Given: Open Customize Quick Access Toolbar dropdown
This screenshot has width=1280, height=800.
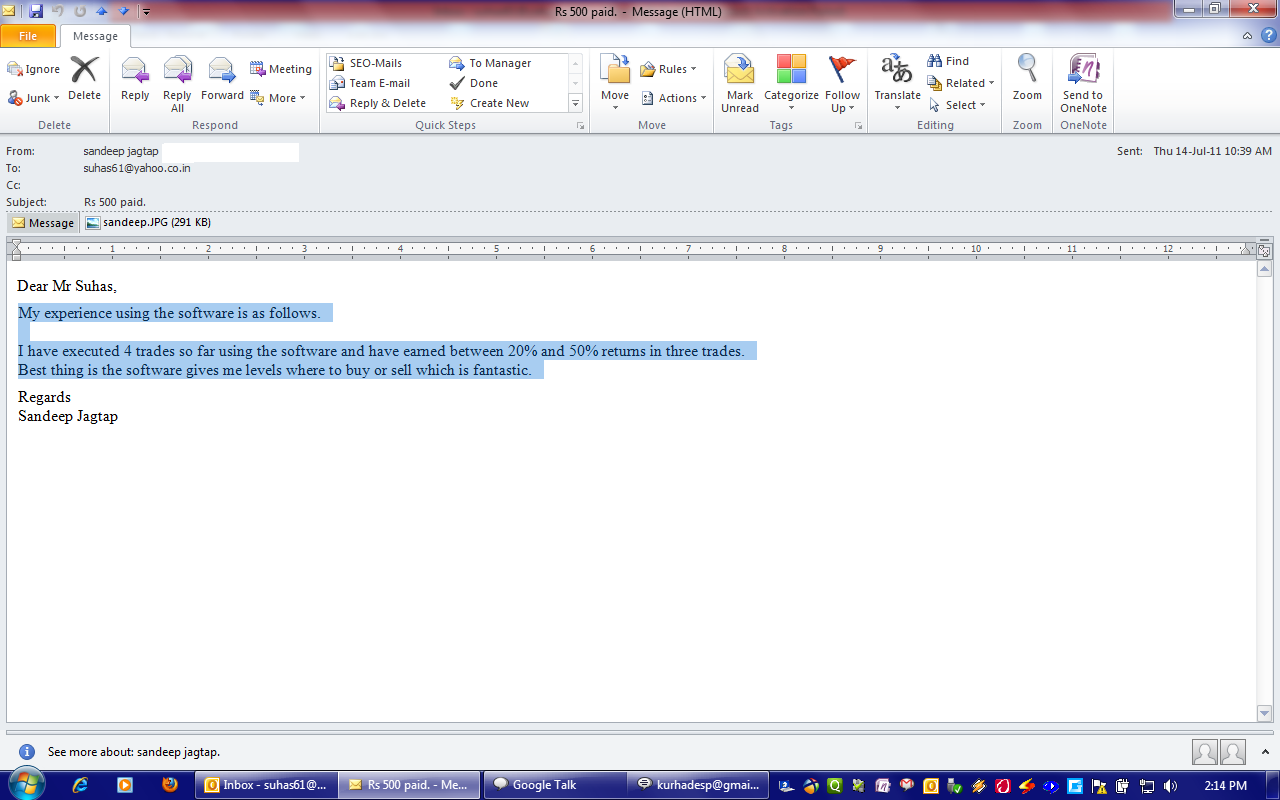Looking at the screenshot, I should (146, 12).
